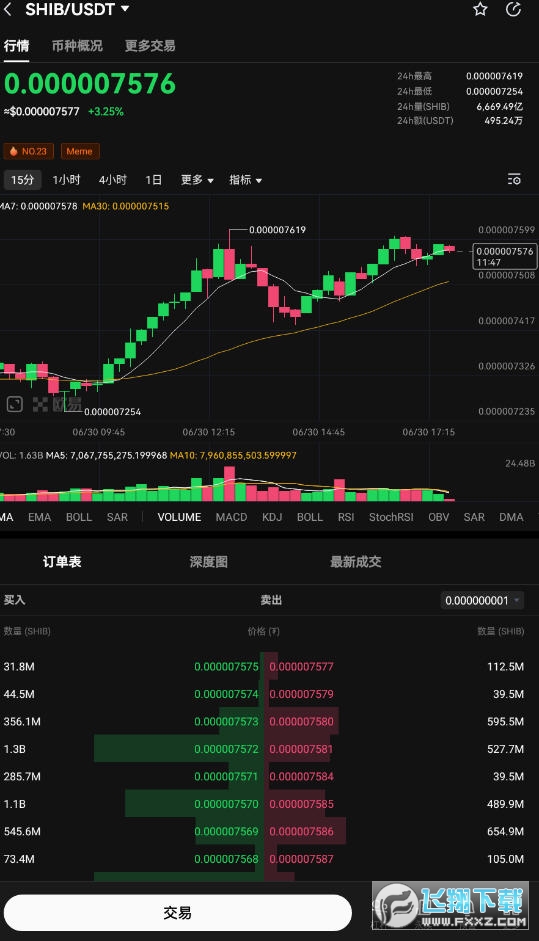Click ask price 0.000007577
The image size is (539, 941).
[x=301, y=667]
